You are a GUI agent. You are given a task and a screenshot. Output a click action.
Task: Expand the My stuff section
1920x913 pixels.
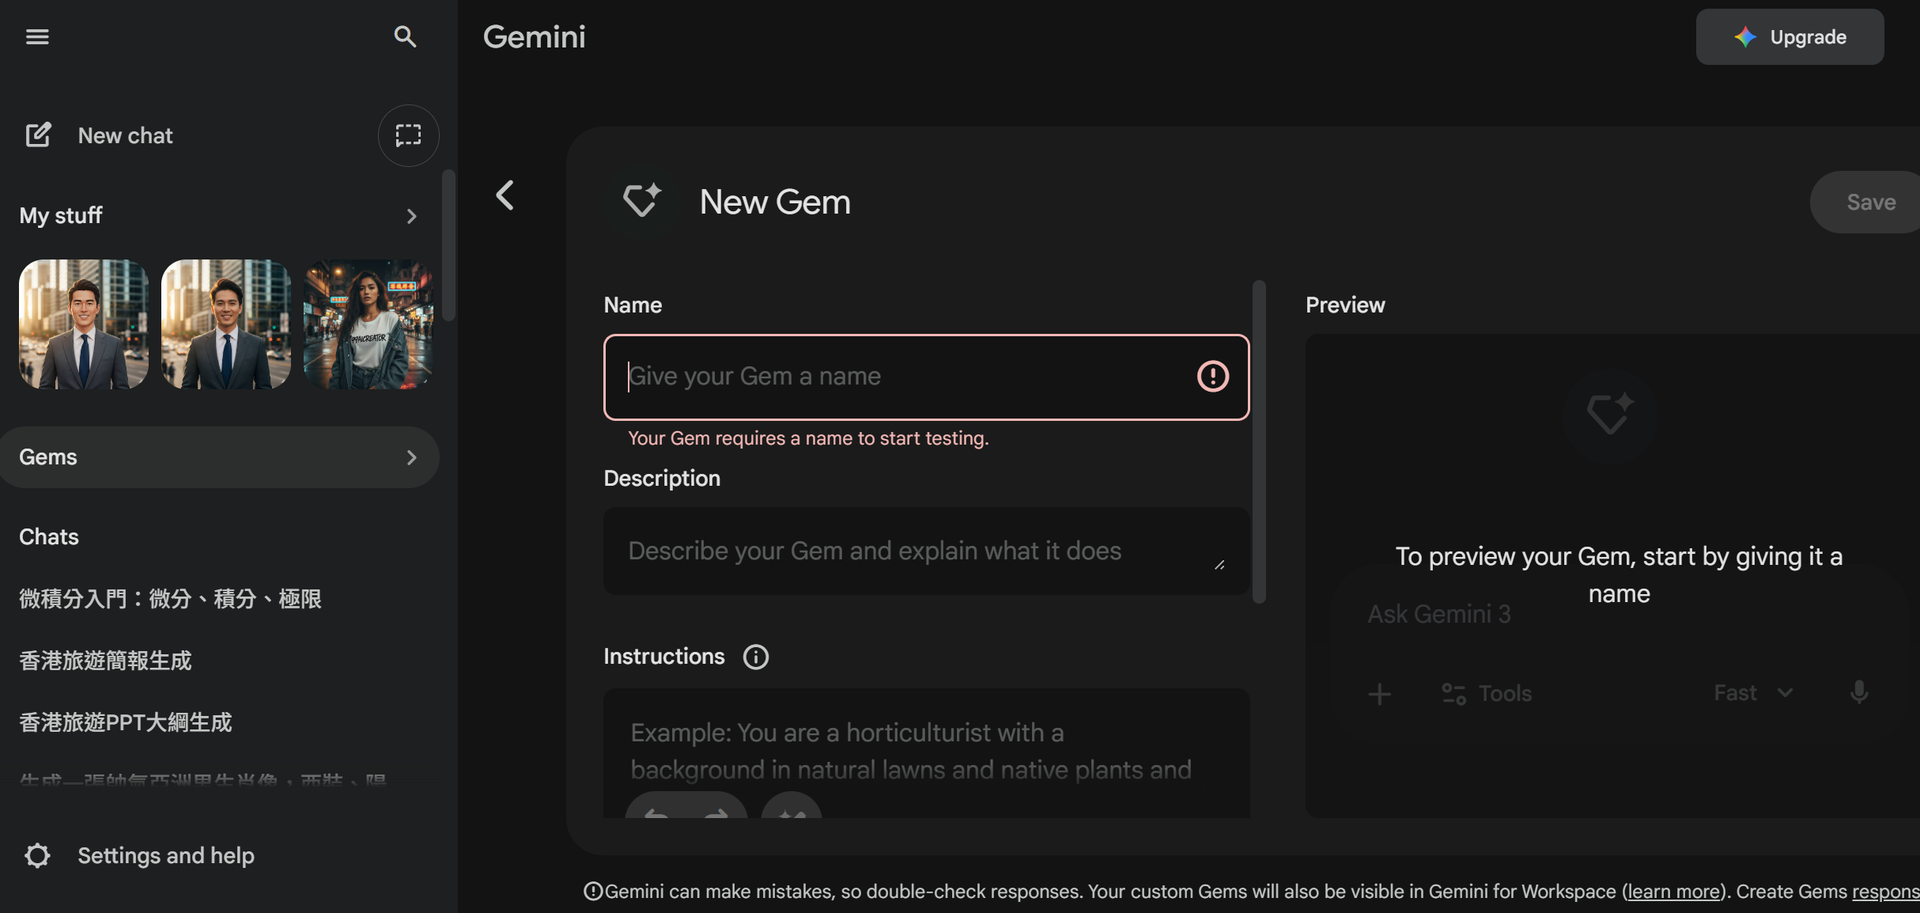pos(411,216)
